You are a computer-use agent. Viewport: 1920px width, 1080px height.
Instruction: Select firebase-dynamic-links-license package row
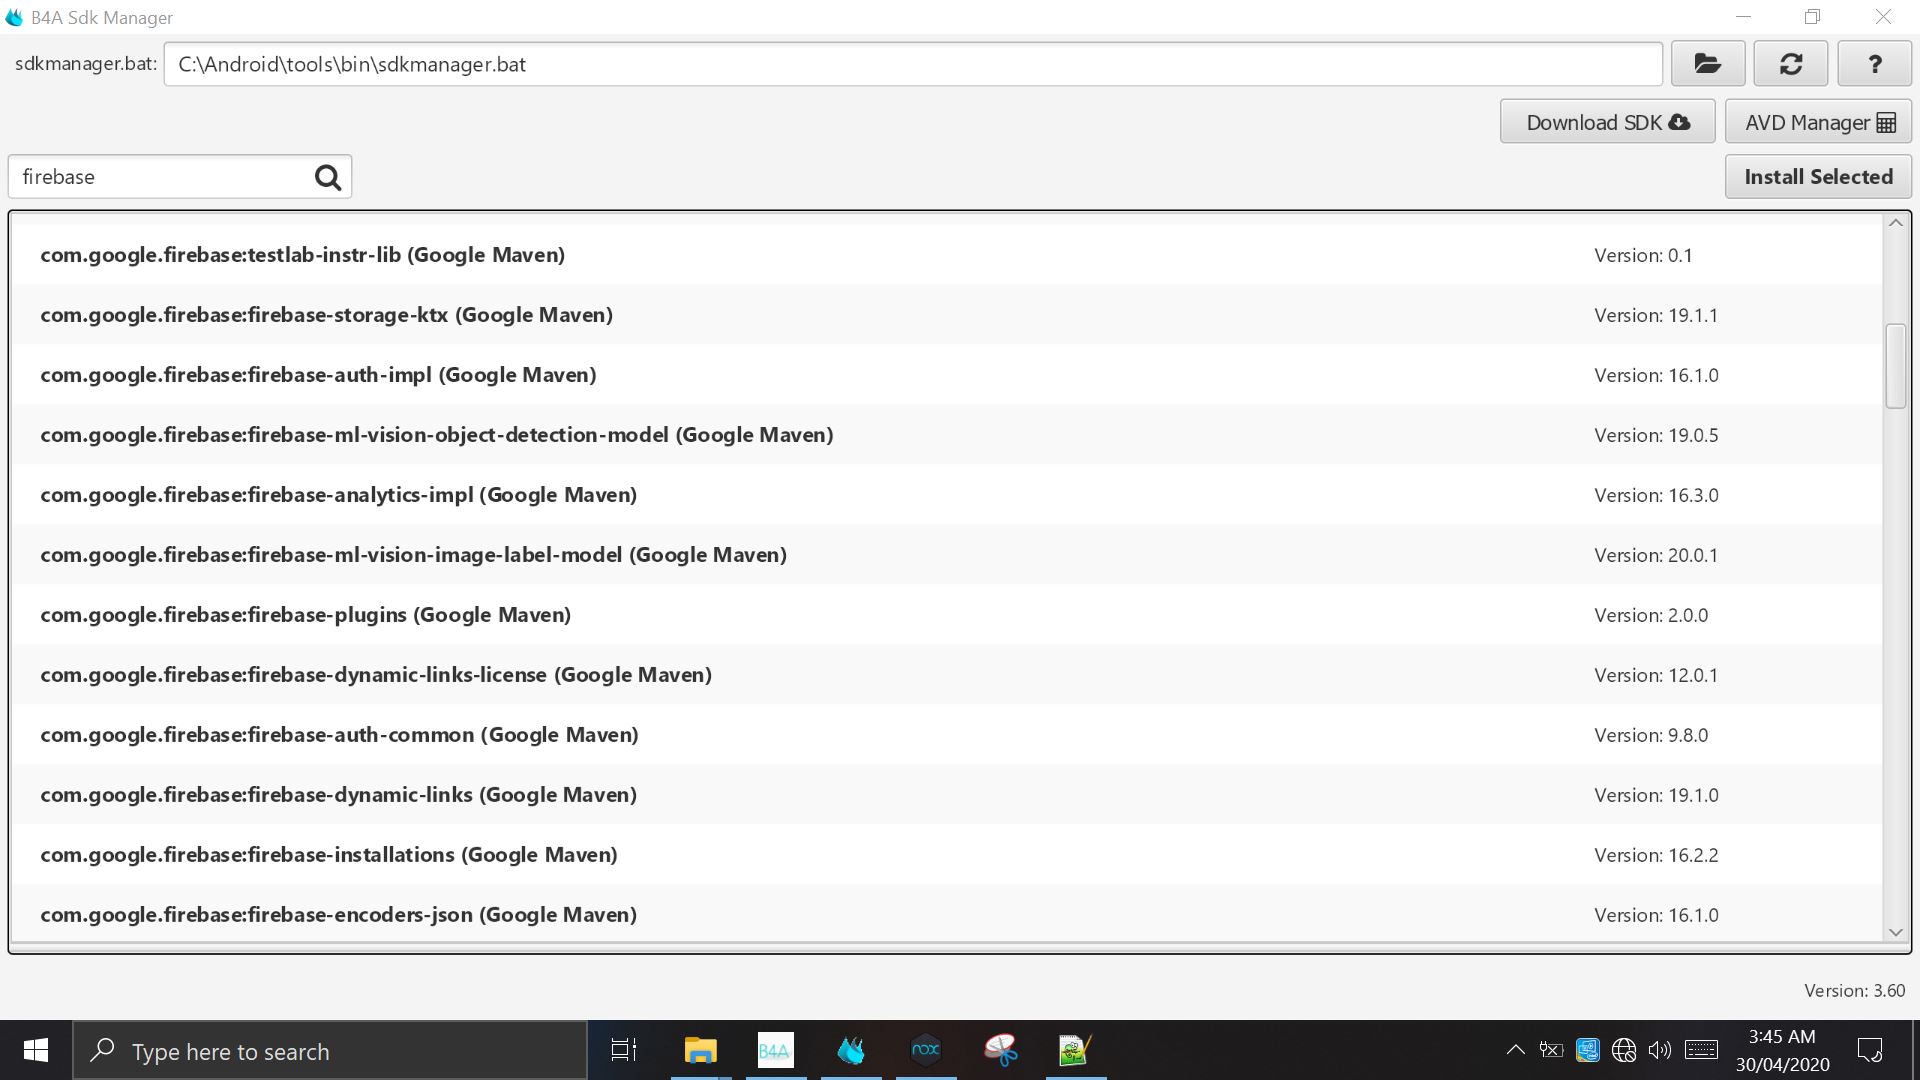(946, 675)
